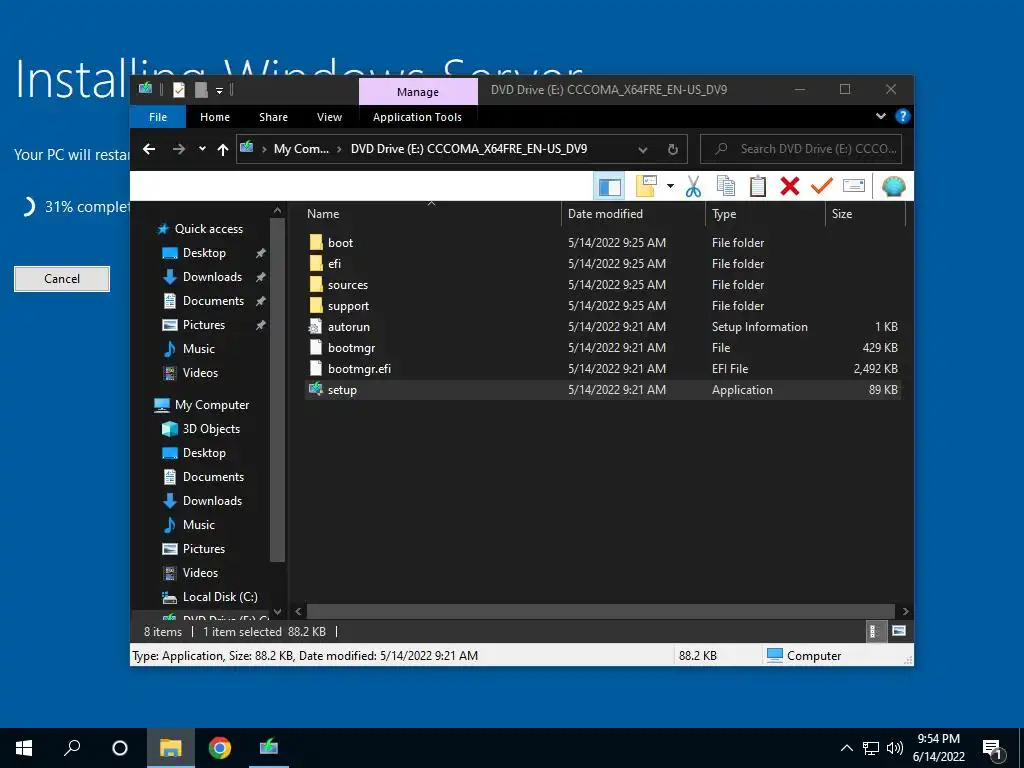The width and height of the screenshot is (1024, 768).
Task: Click the Rename icon in the toolbar
Action: [854, 187]
